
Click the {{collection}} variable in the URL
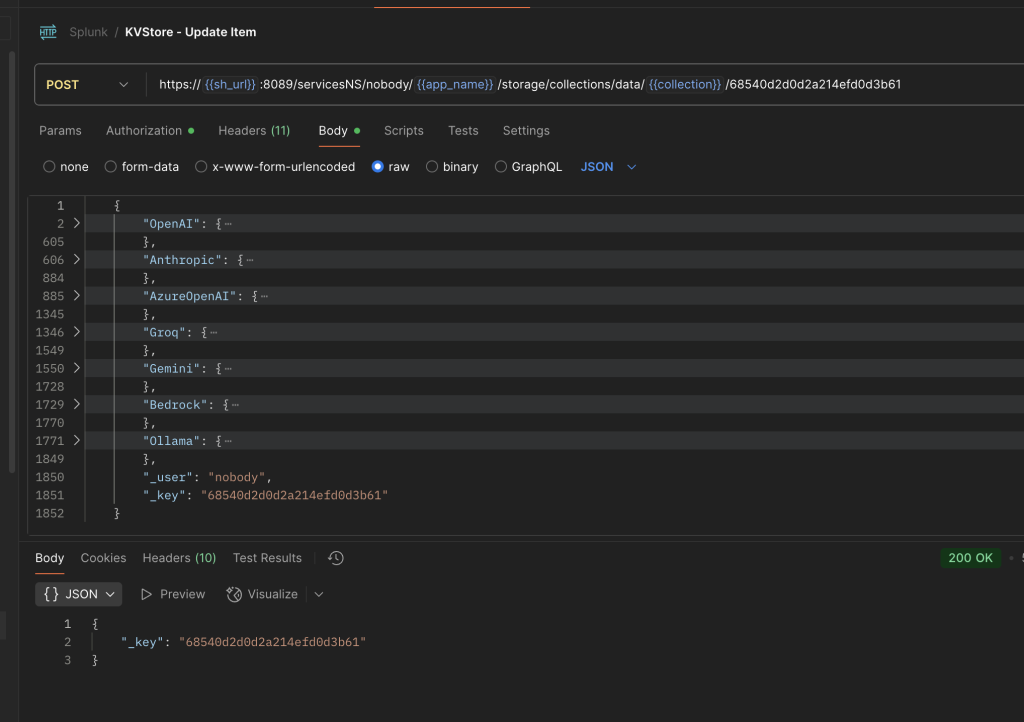[684, 85]
